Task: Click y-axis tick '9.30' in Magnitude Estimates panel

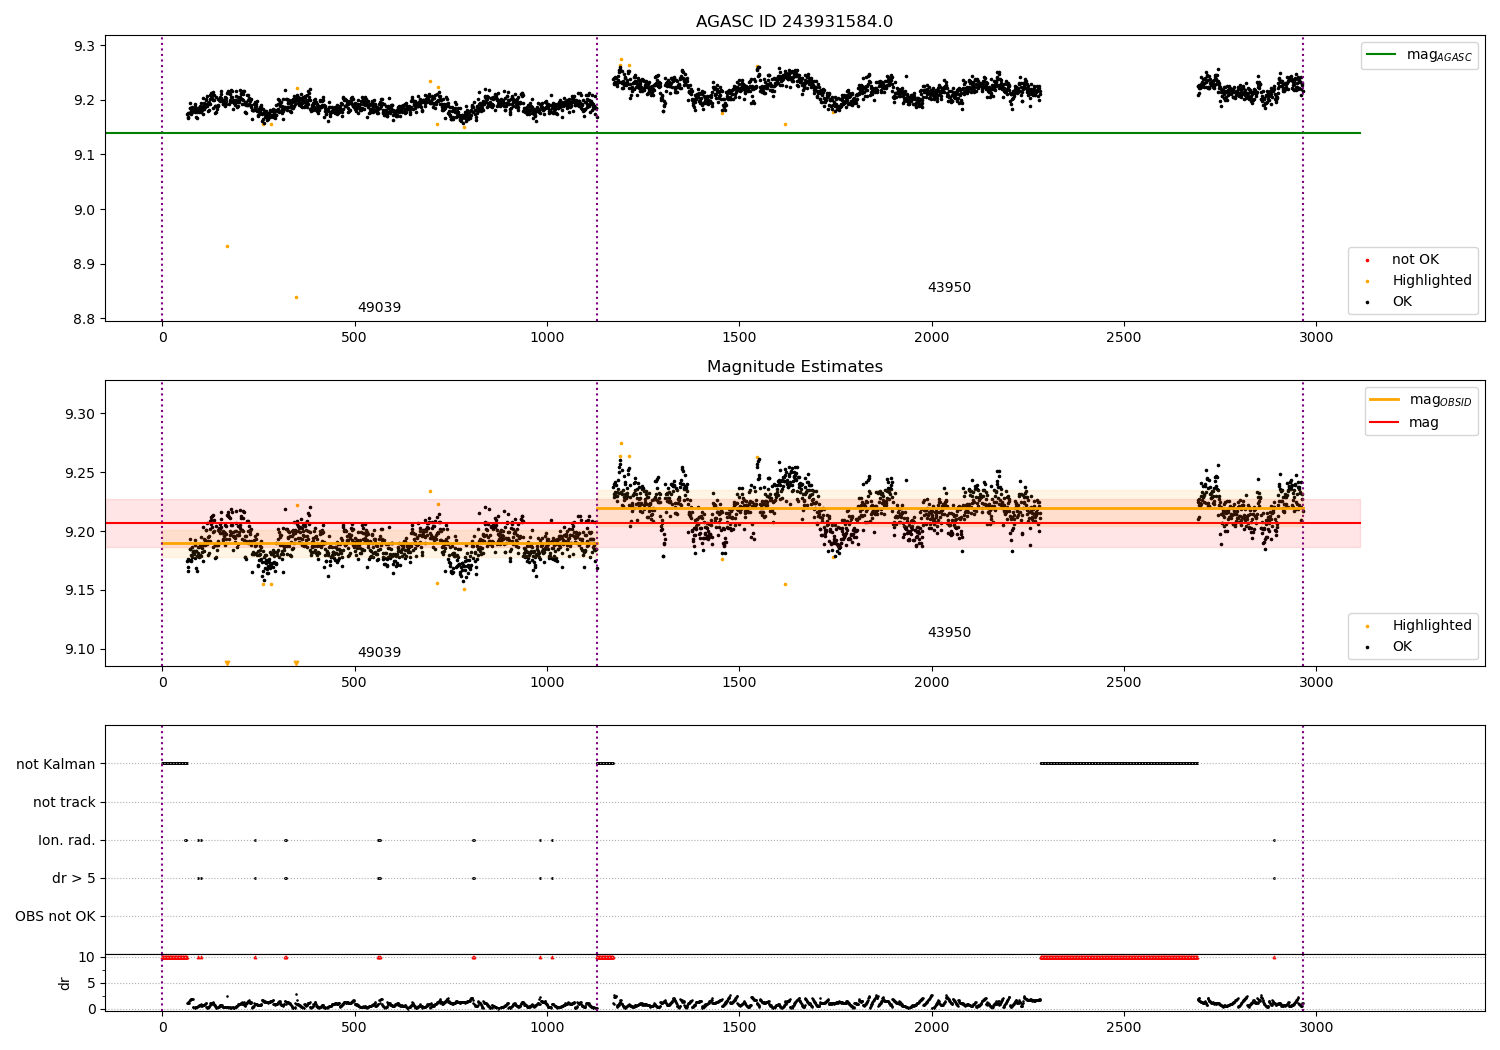Action: point(80,415)
